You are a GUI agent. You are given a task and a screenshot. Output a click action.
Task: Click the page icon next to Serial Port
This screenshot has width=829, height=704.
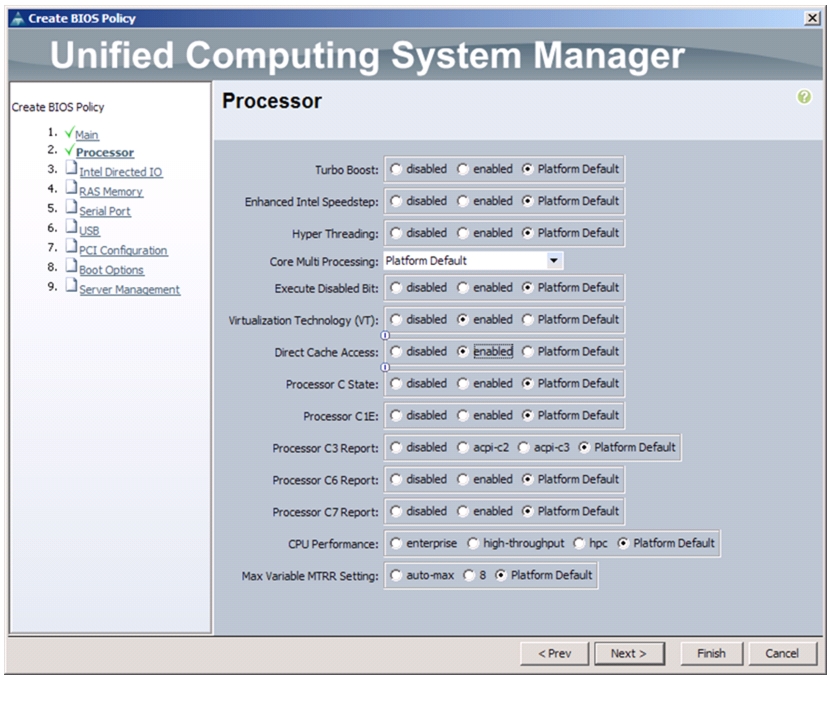tap(71, 207)
